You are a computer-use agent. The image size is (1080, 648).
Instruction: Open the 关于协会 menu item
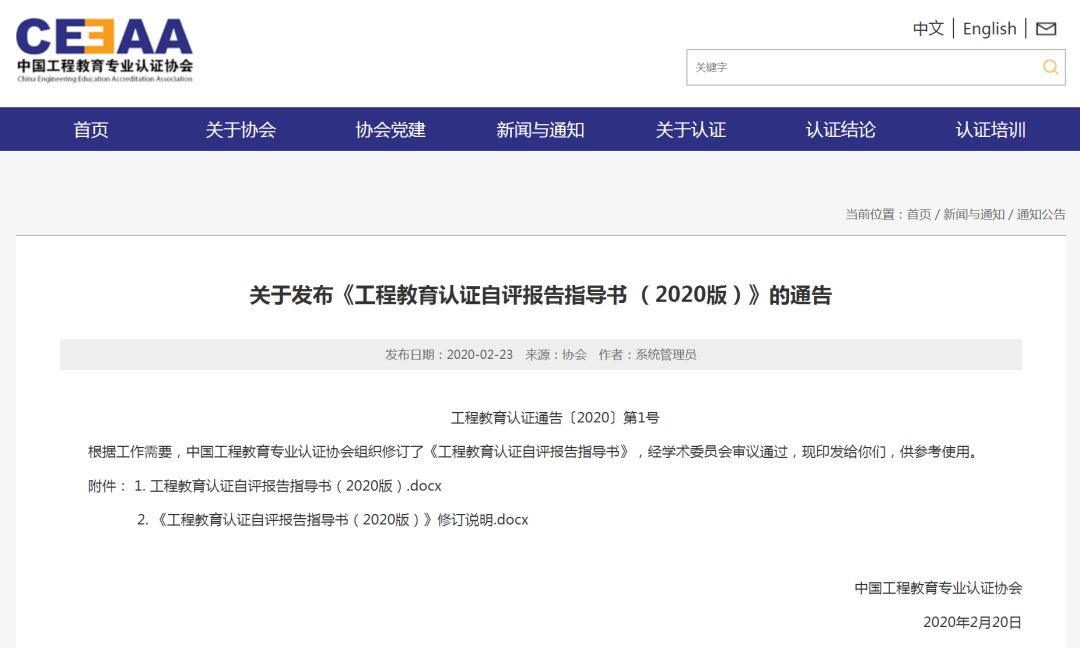click(240, 129)
